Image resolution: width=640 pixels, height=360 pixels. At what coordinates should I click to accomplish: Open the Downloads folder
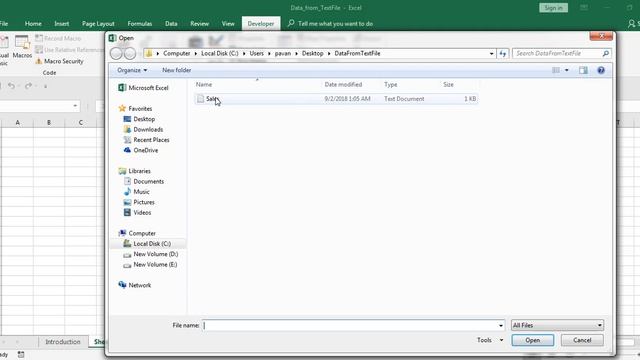point(143,129)
